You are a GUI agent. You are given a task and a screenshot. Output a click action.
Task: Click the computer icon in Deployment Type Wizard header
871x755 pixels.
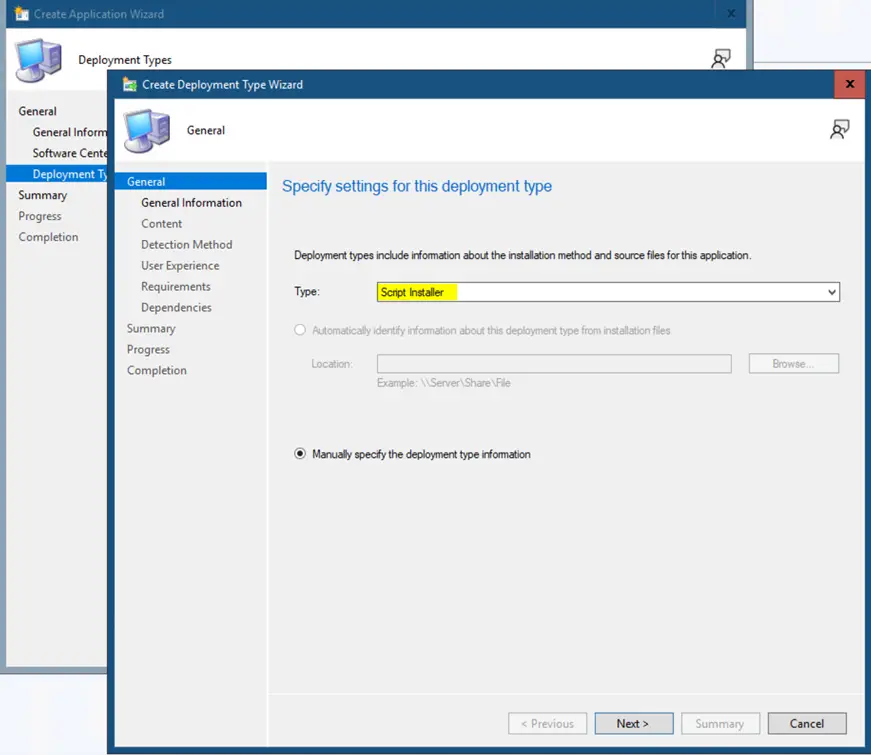[147, 131]
